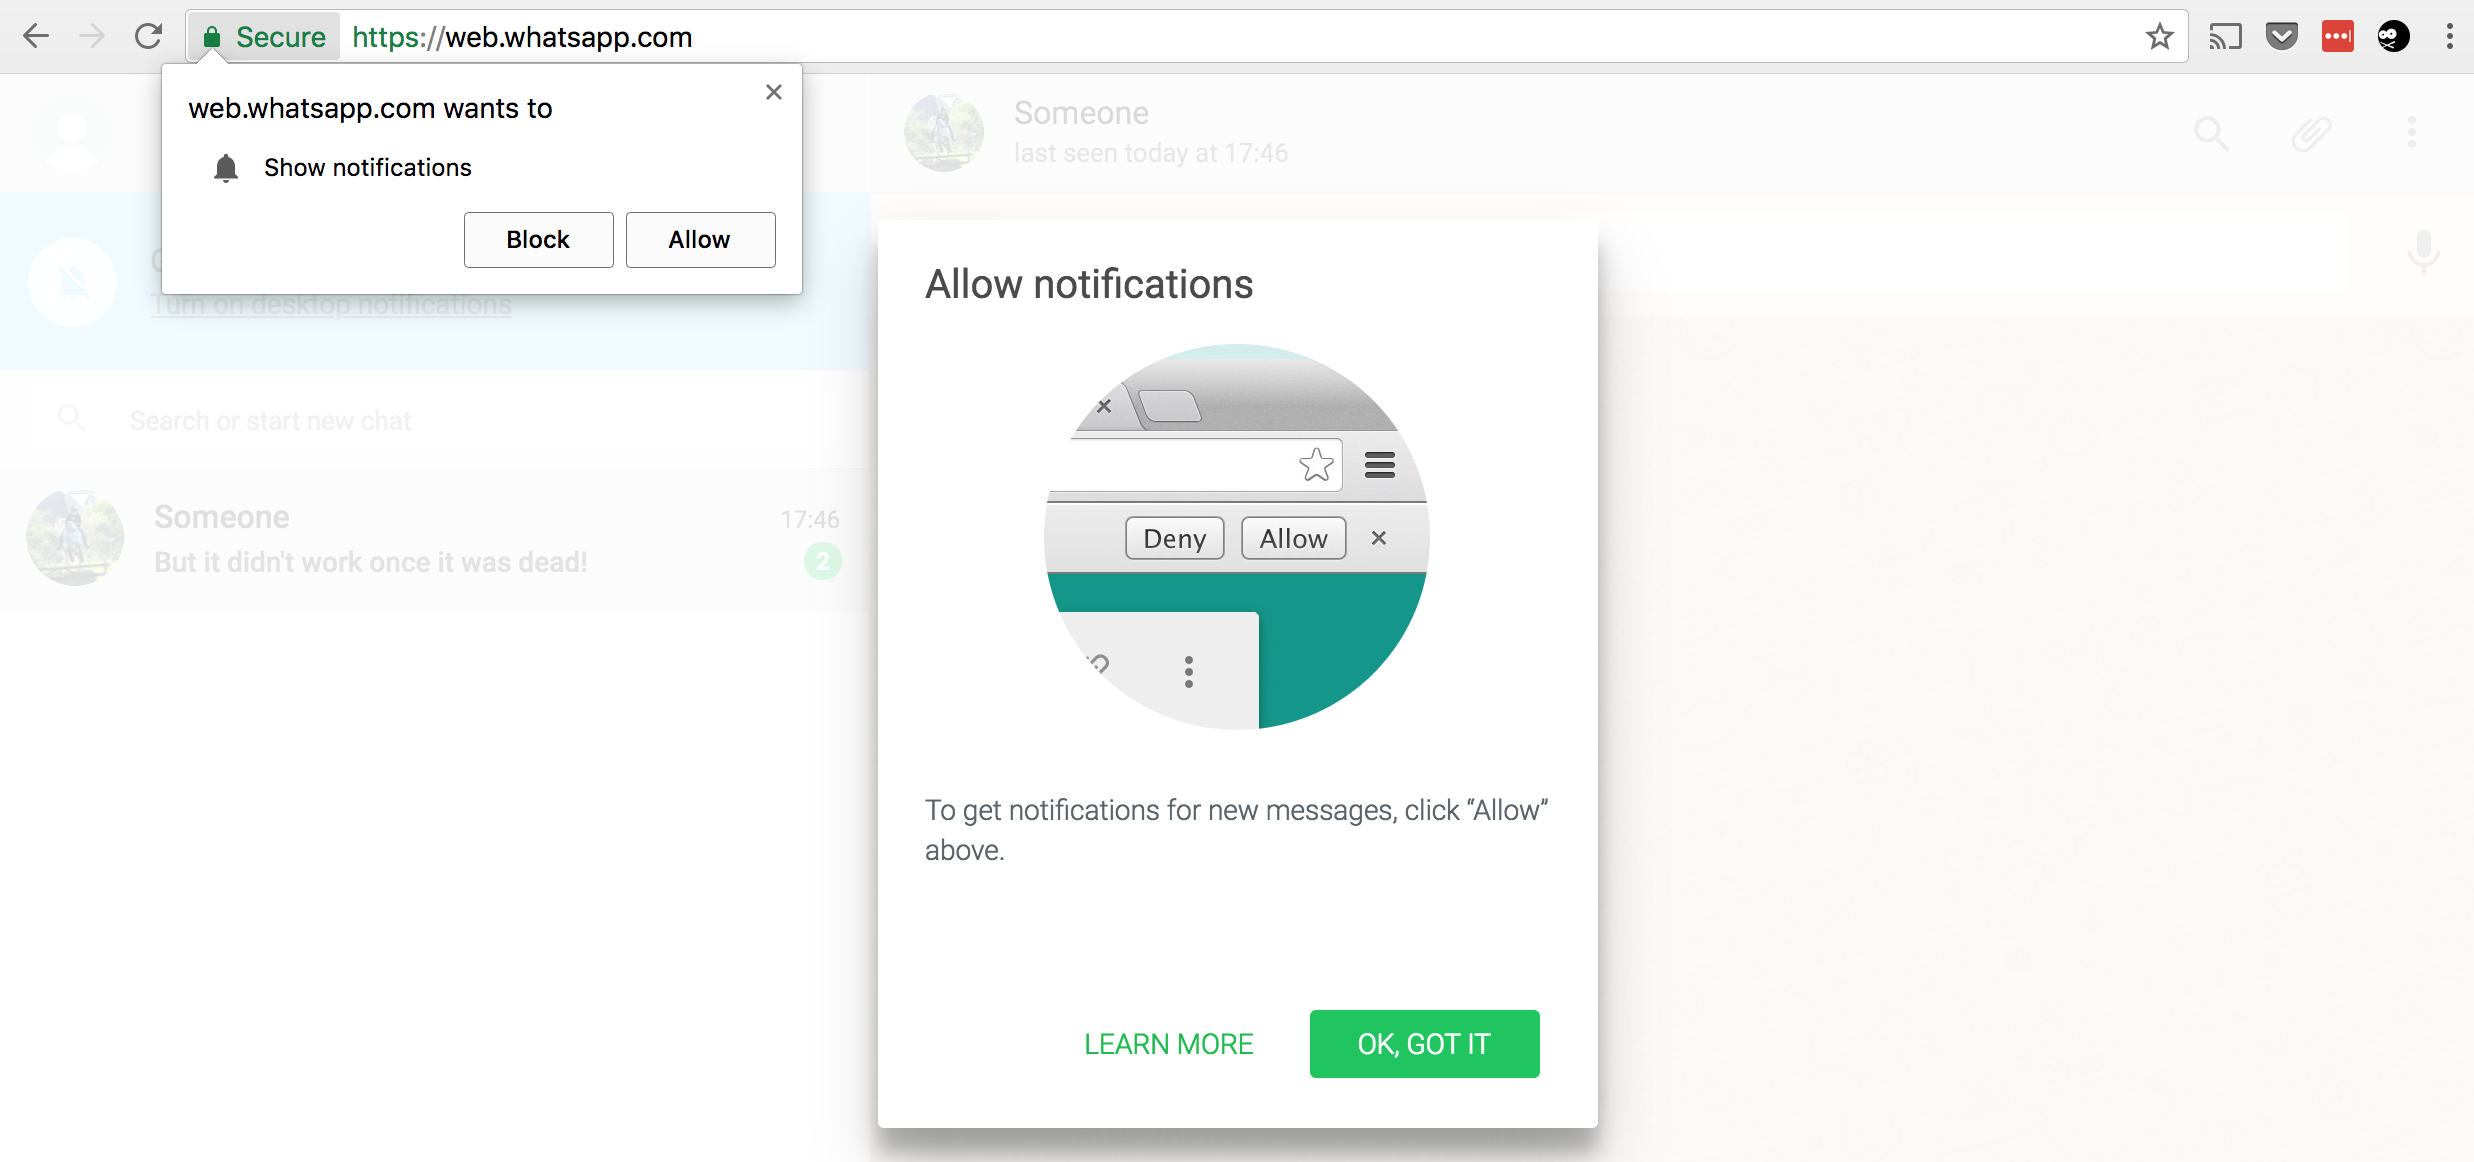Click the magnifier icon in chat search
The height and width of the screenshot is (1162, 2474).
click(72, 418)
